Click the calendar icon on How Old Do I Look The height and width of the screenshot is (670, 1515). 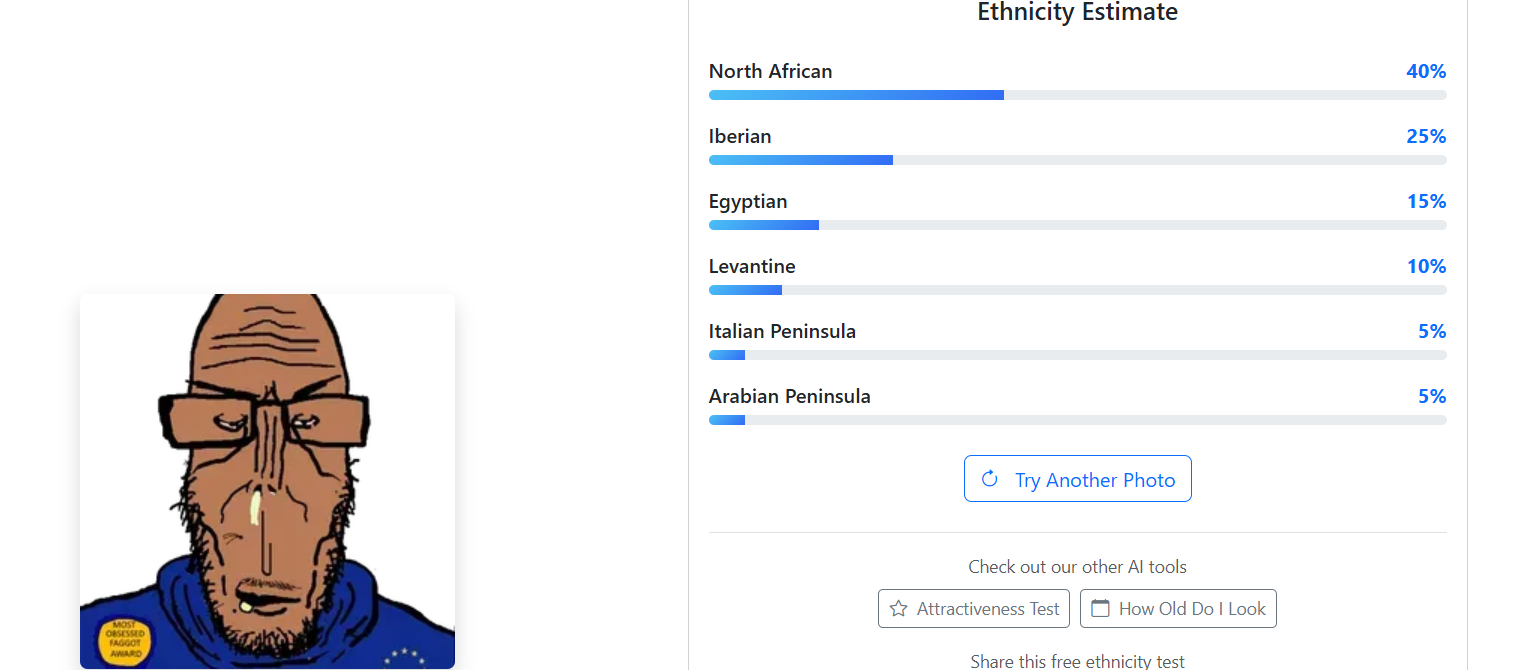click(x=1100, y=608)
